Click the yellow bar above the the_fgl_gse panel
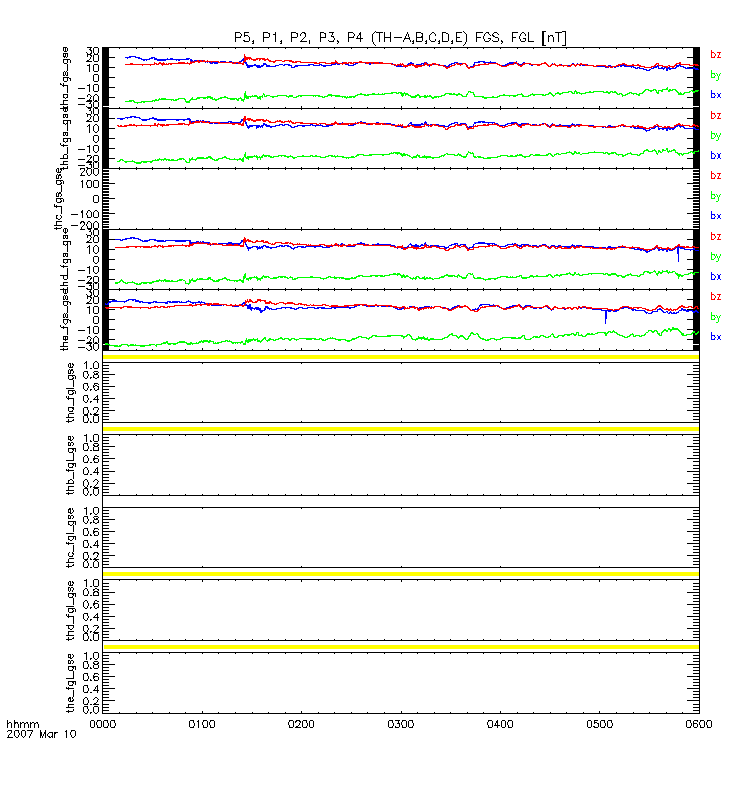The height and width of the screenshot is (800, 750). [401, 647]
